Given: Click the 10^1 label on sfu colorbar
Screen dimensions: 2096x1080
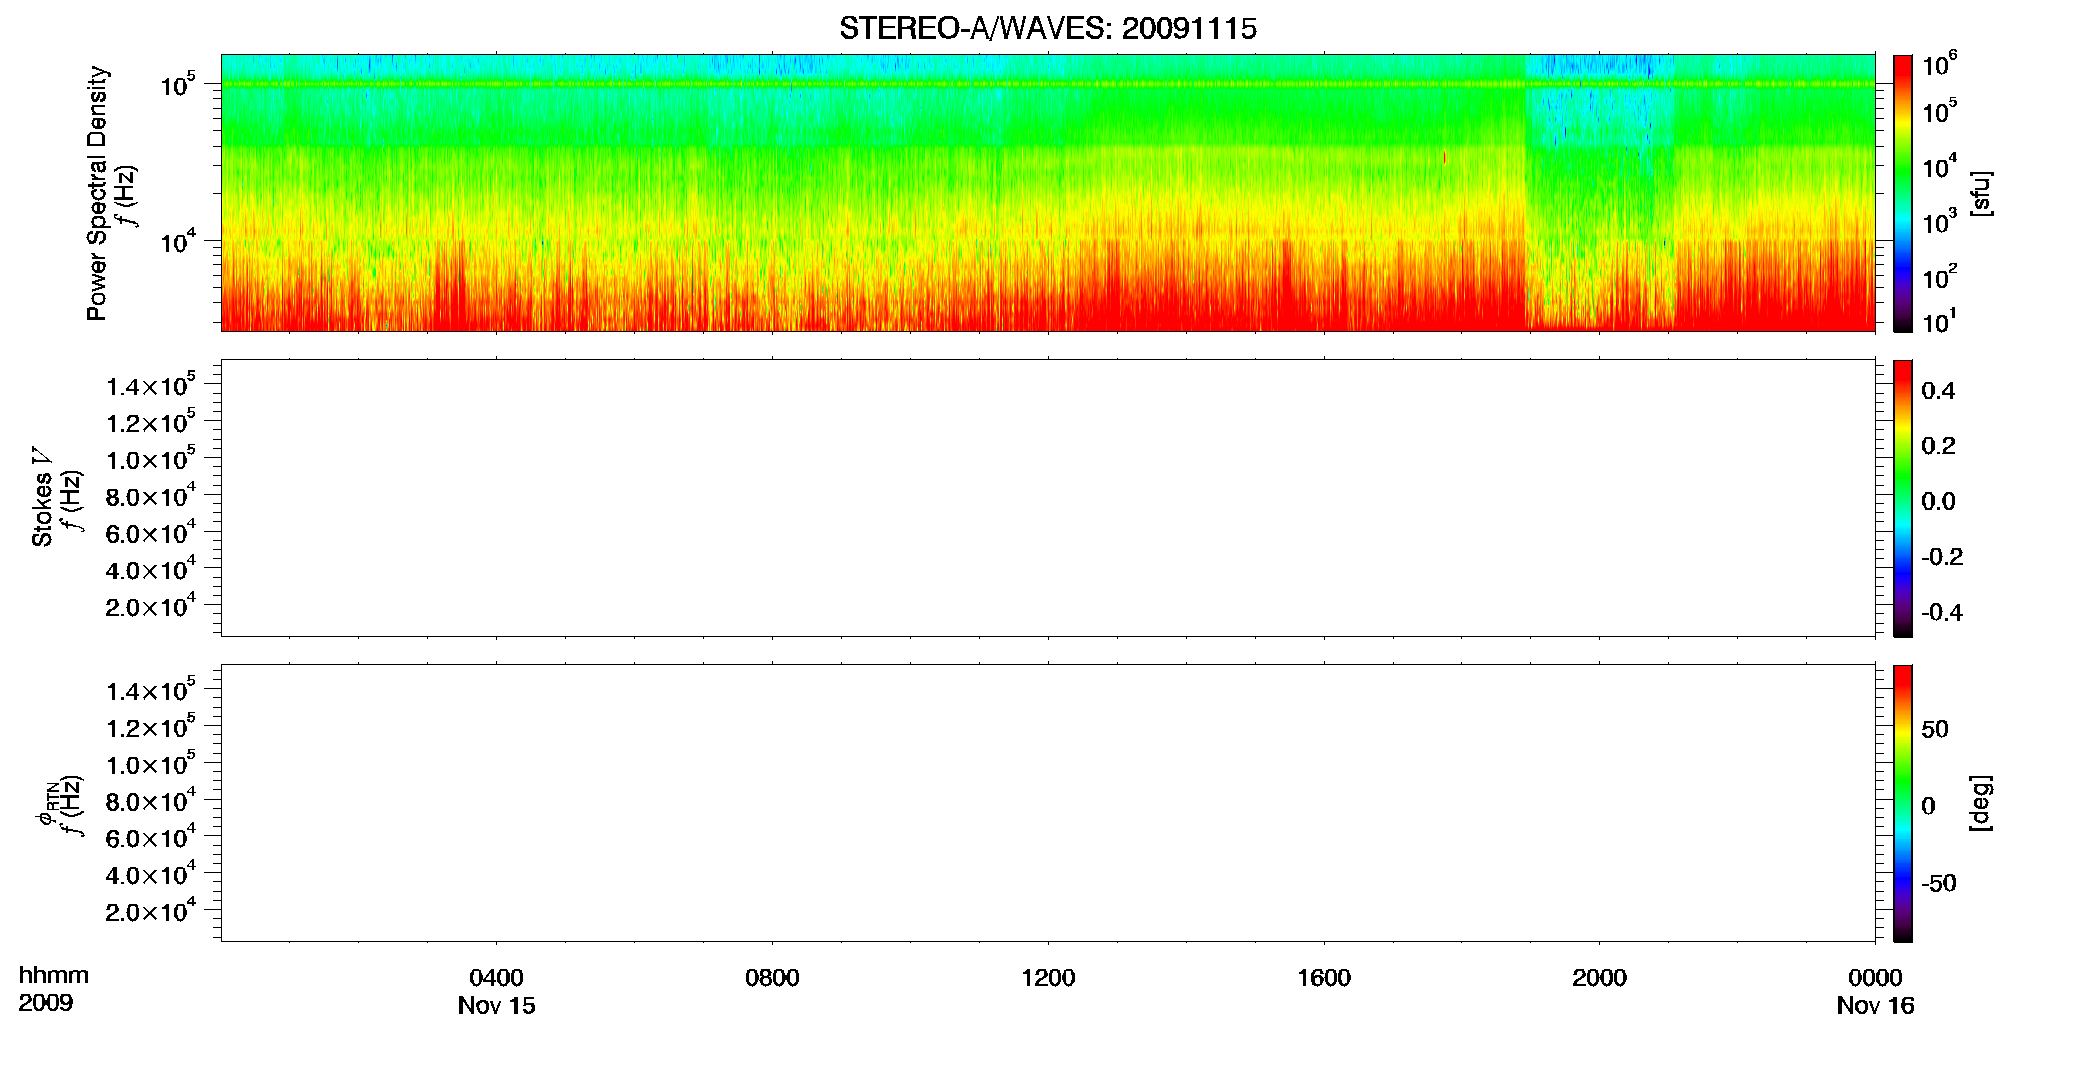Looking at the screenshot, I should pyautogui.click(x=1939, y=322).
